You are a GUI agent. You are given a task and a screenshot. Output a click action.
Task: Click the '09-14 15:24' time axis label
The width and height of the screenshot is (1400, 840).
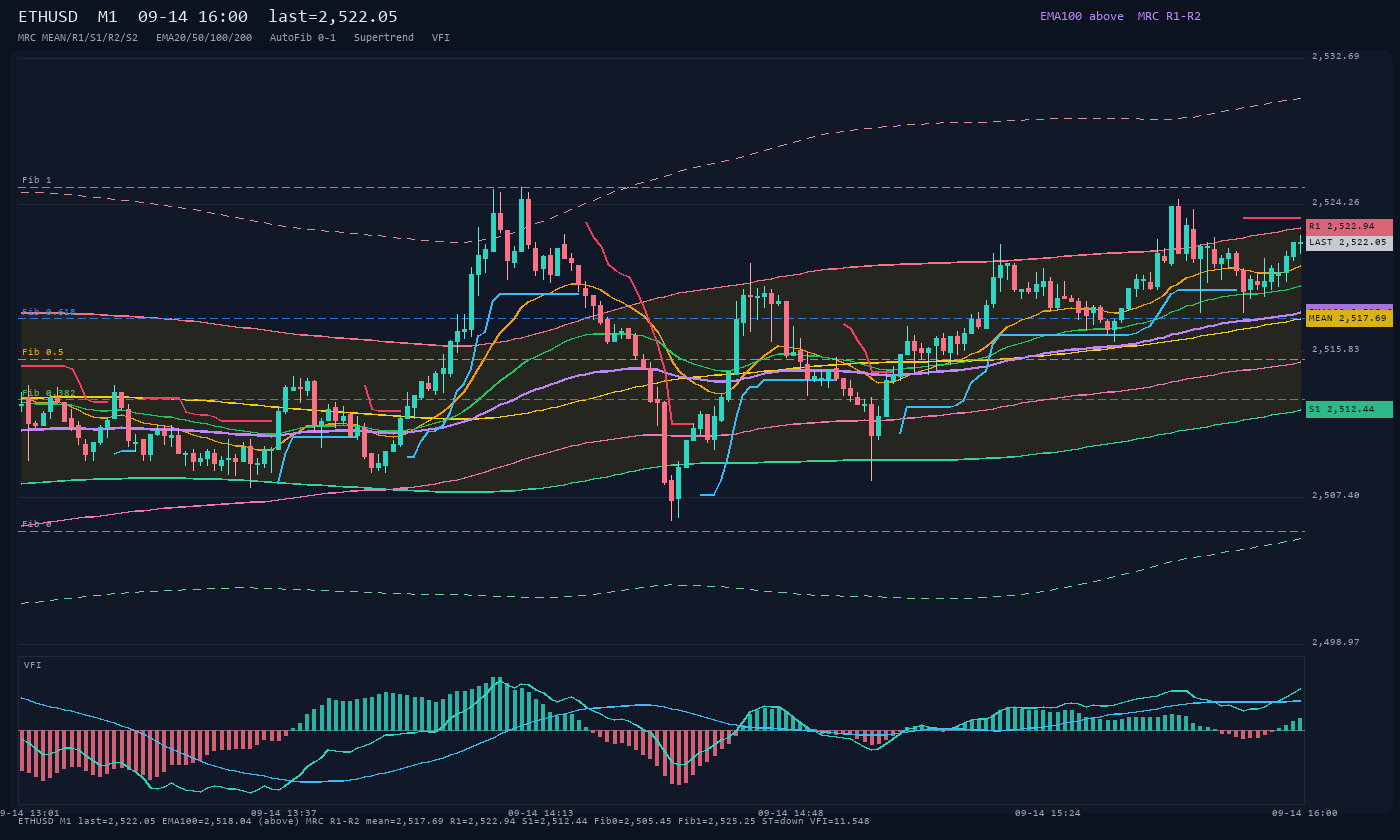tap(1048, 813)
